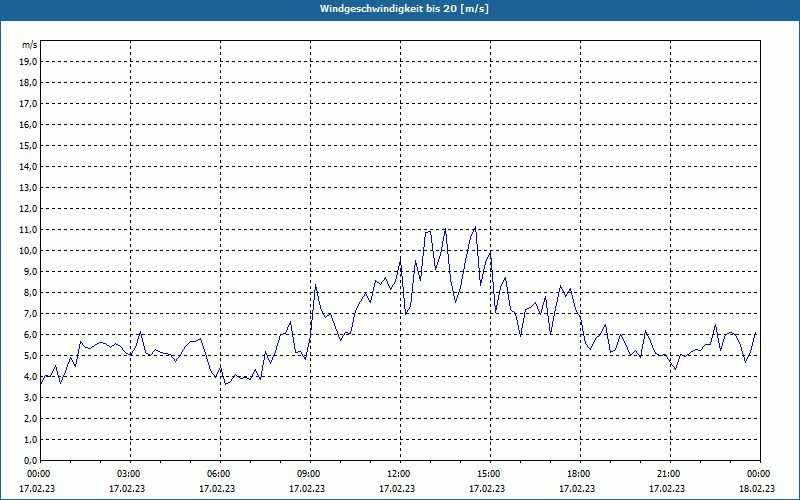
Task: Click the 4,0 y-axis label
Action: click(x=31, y=377)
